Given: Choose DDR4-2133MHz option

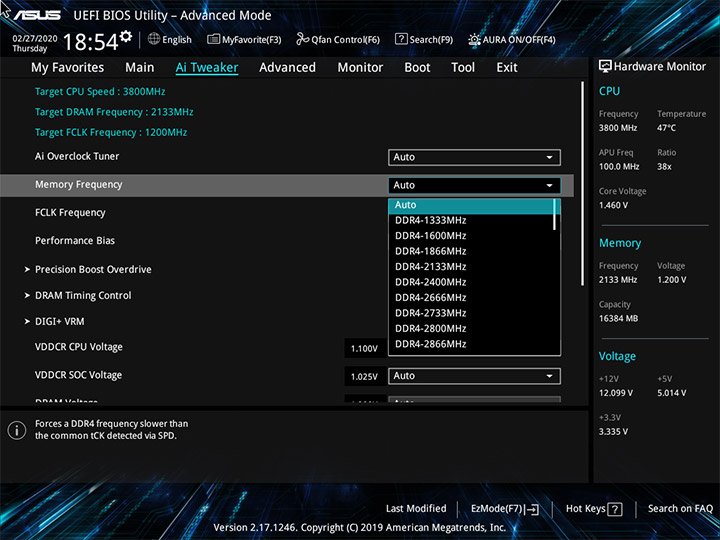Looking at the screenshot, I should (x=431, y=267).
